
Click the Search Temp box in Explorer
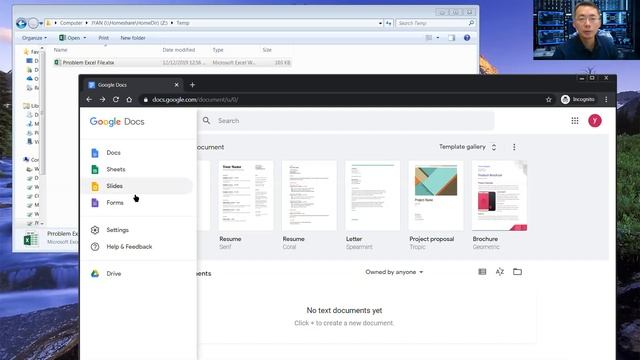[x=435, y=23]
